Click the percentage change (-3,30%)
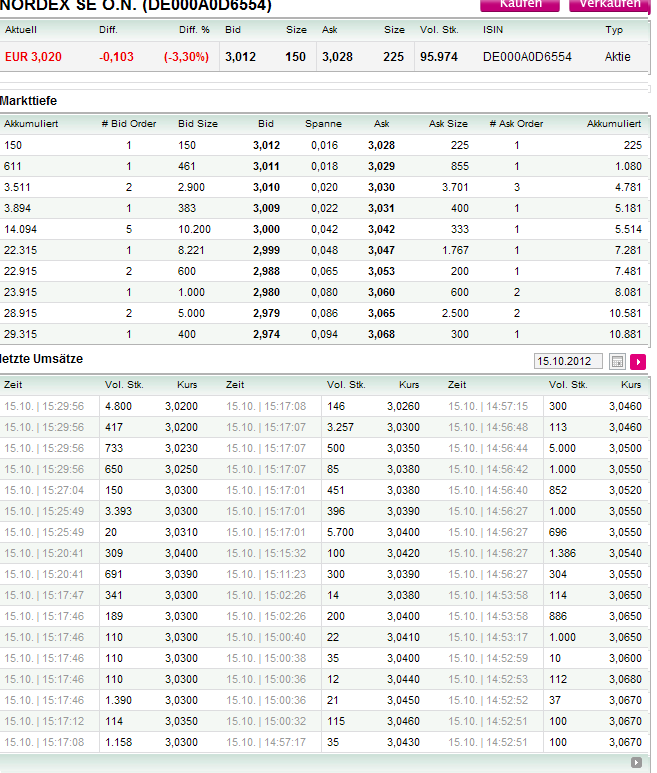The height and width of the screenshot is (773, 657). pyautogui.click(x=186, y=57)
